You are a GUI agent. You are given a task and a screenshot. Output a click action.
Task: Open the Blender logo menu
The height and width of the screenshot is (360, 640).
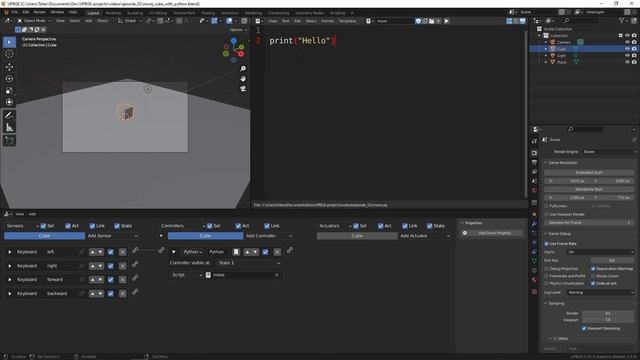pyautogui.click(x=6, y=13)
